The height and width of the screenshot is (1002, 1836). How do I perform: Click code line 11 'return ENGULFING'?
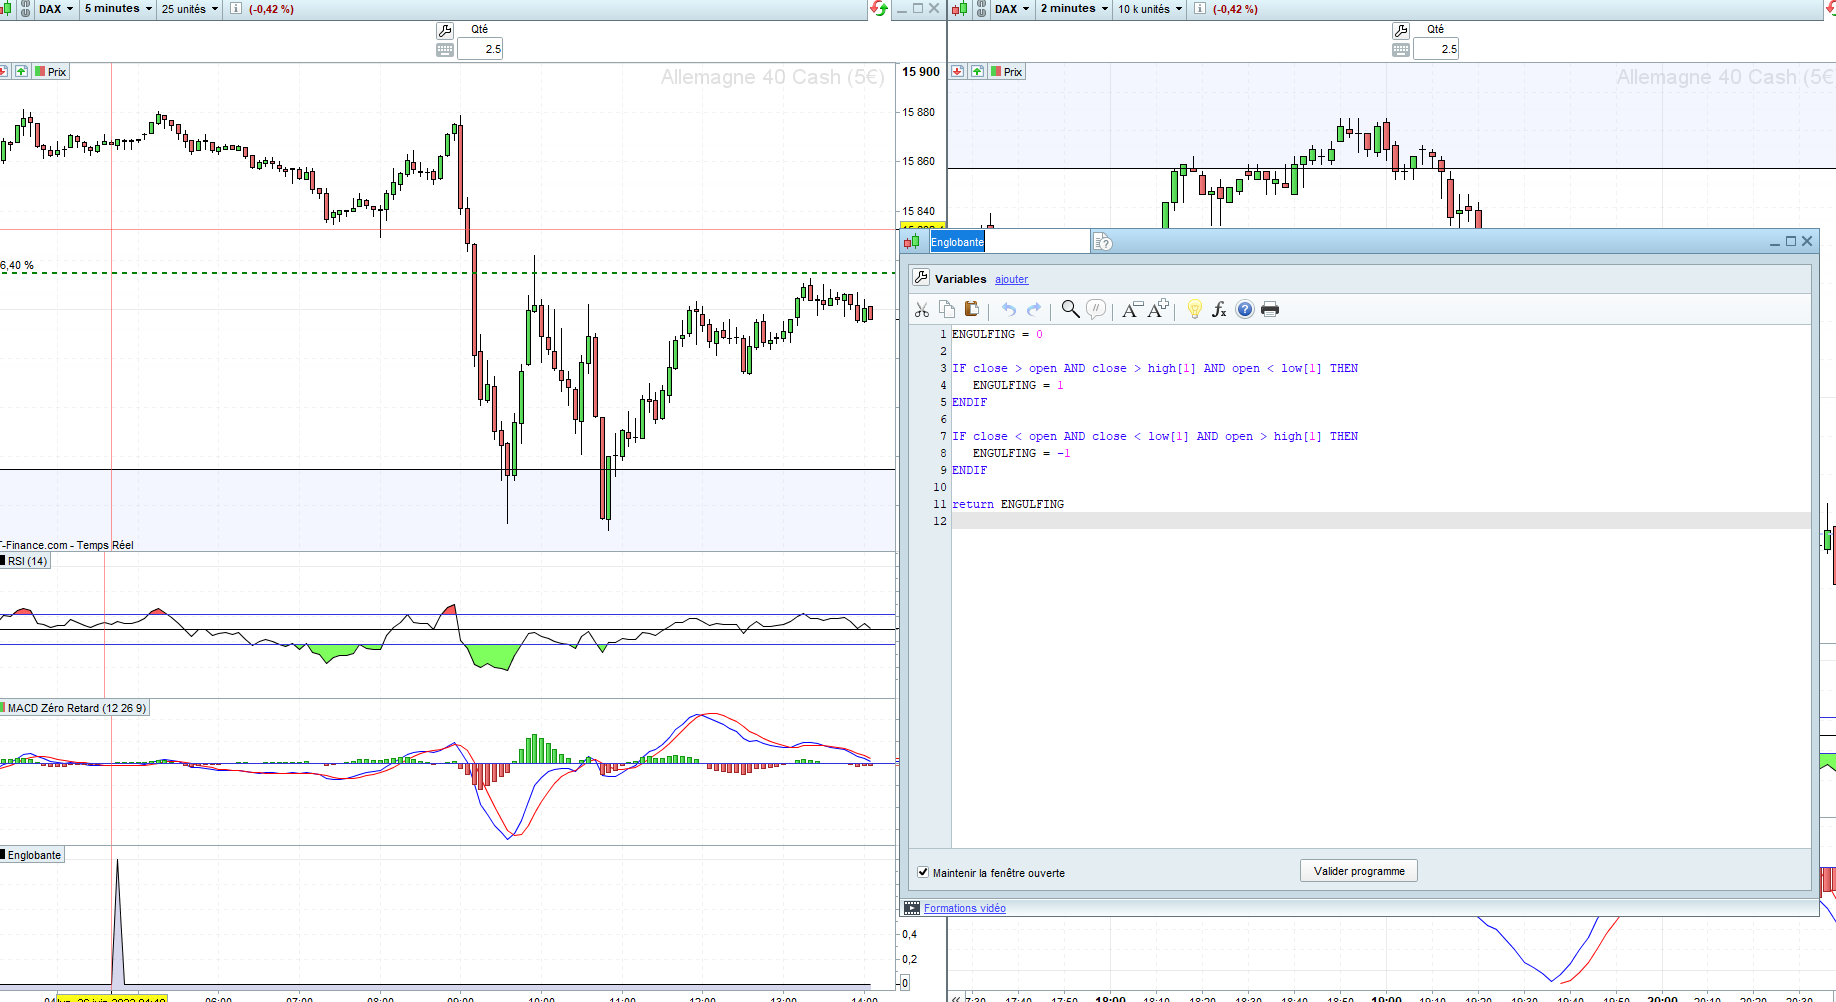point(1008,504)
